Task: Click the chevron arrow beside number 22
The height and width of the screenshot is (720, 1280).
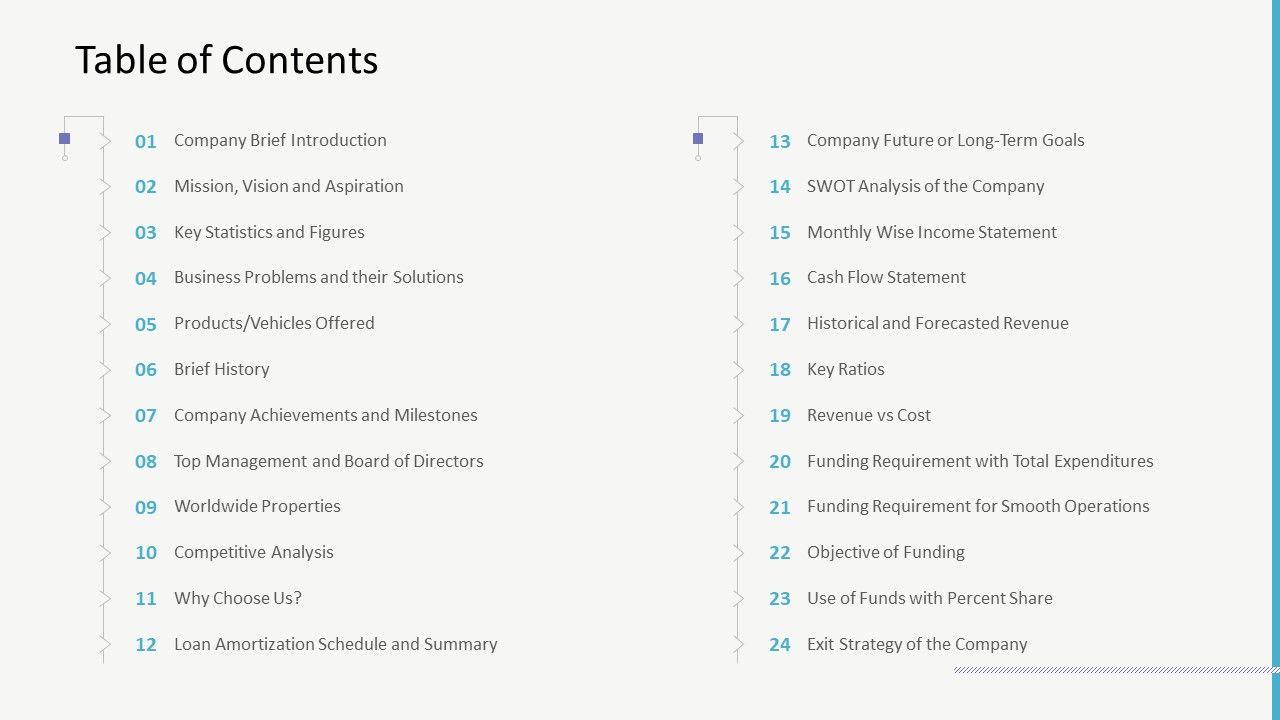Action: (739, 553)
